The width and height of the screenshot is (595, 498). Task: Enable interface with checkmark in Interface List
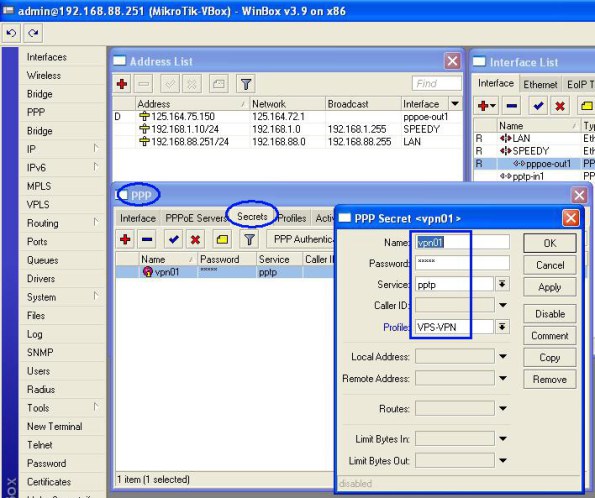pyautogui.click(x=538, y=106)
